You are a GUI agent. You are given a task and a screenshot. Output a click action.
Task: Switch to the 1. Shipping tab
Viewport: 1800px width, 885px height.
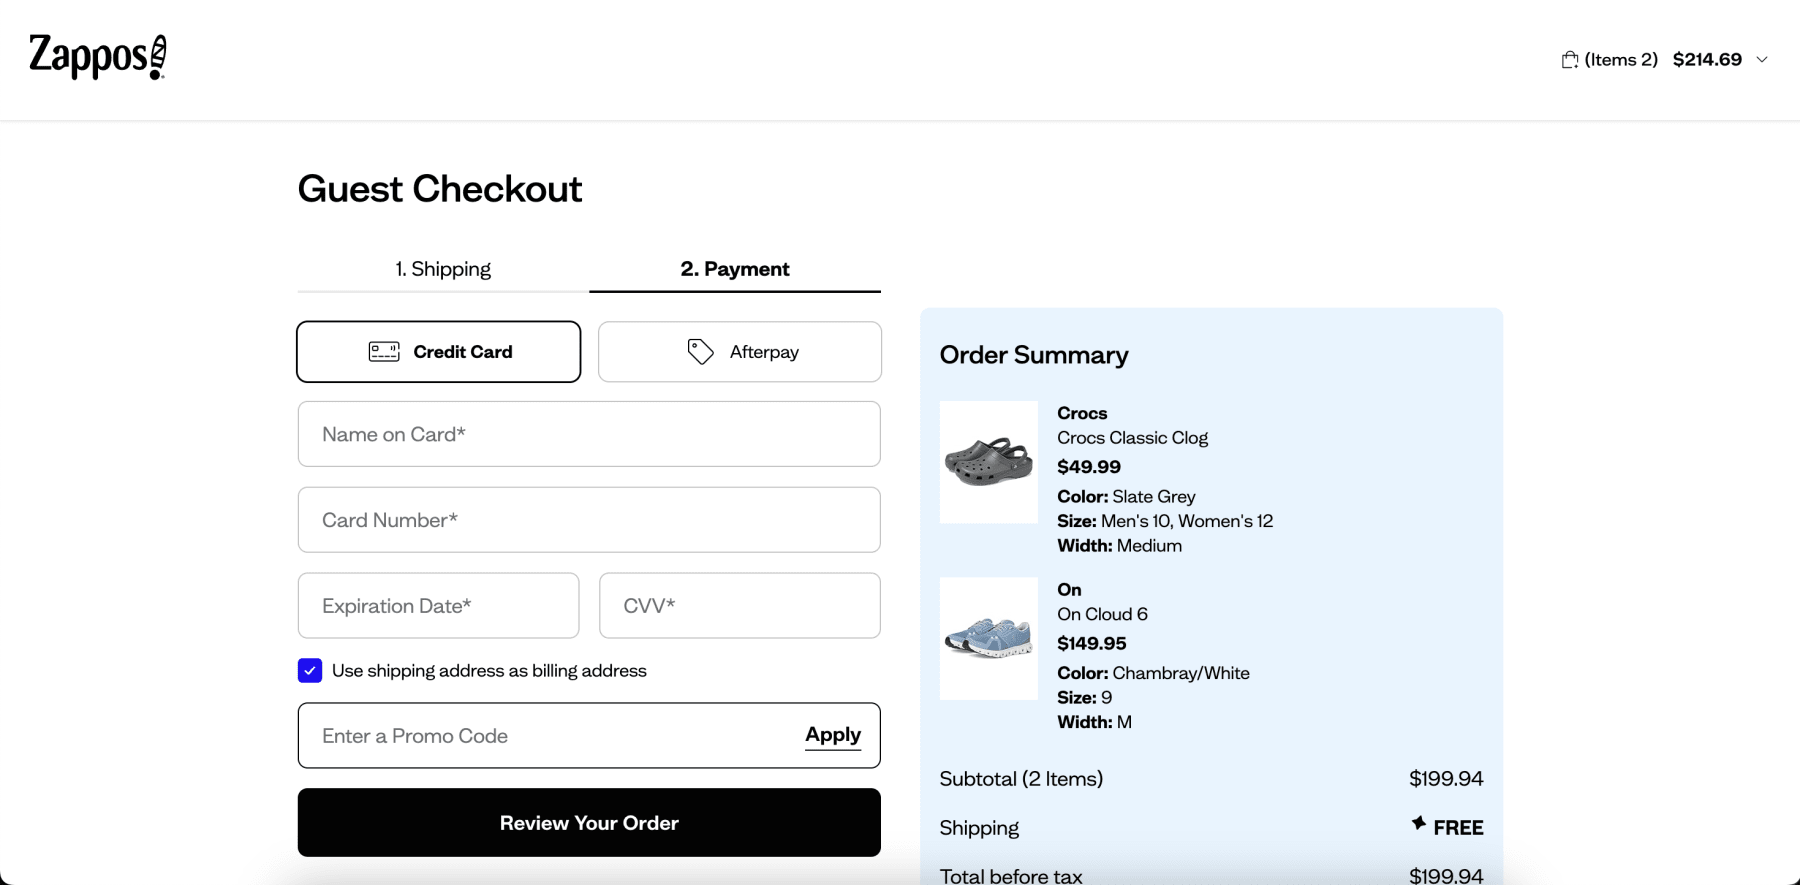(x=443, y=269)
